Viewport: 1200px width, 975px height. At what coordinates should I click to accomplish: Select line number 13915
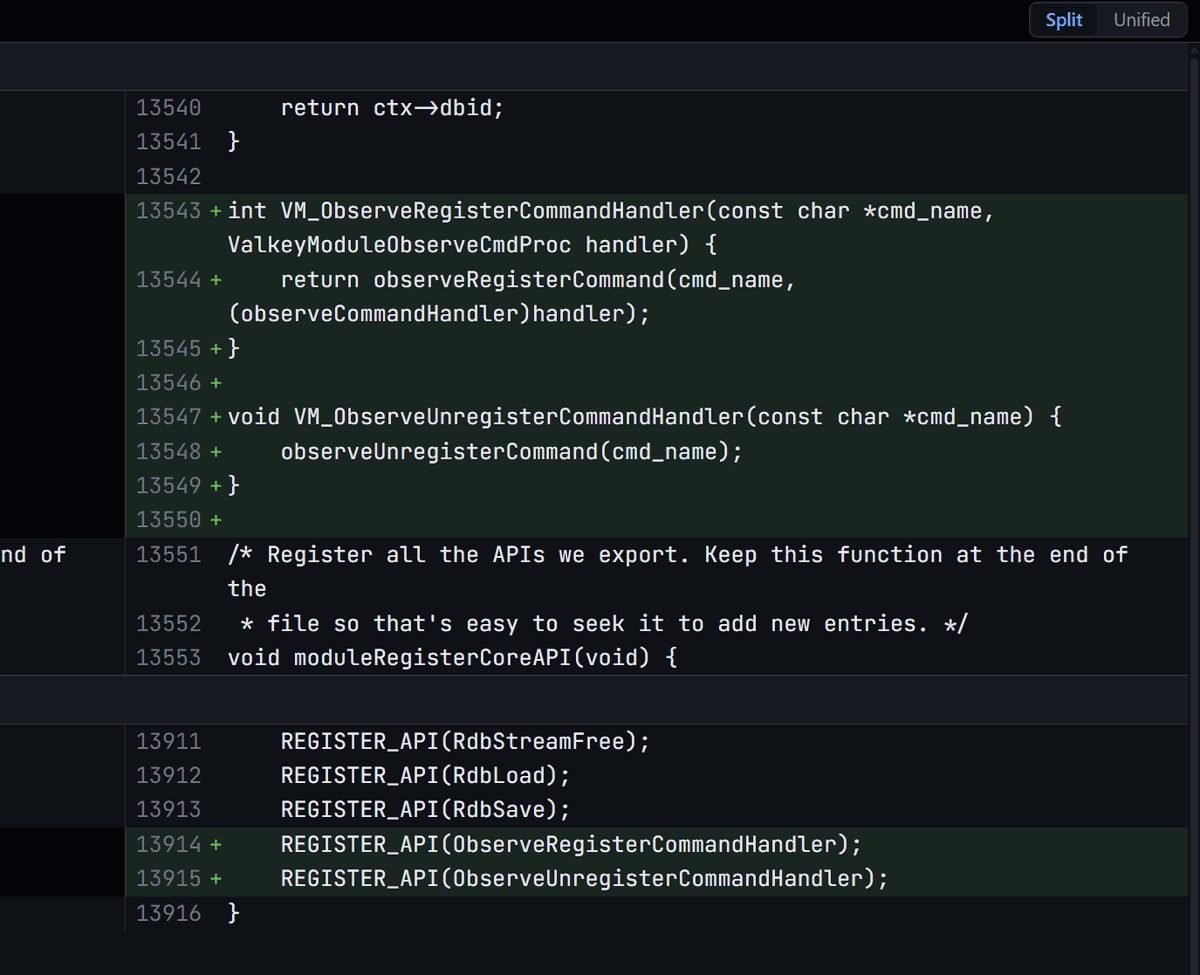(x=168, y=879)
